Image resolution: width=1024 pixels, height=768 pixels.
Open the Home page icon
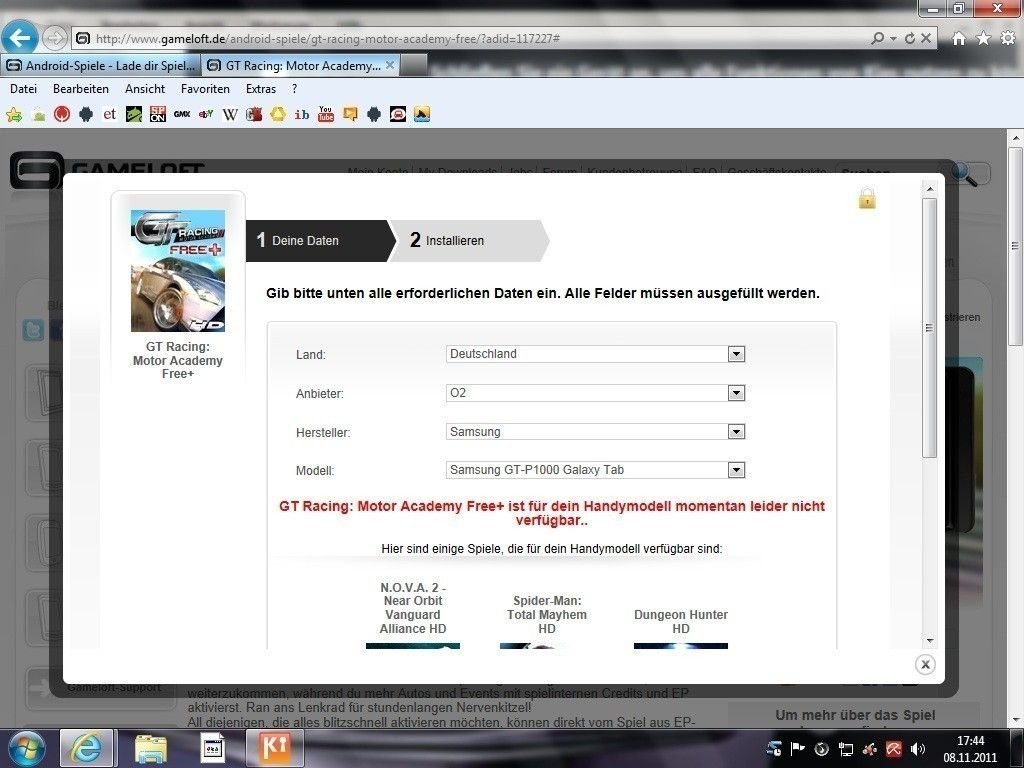(x=959, y=39)
